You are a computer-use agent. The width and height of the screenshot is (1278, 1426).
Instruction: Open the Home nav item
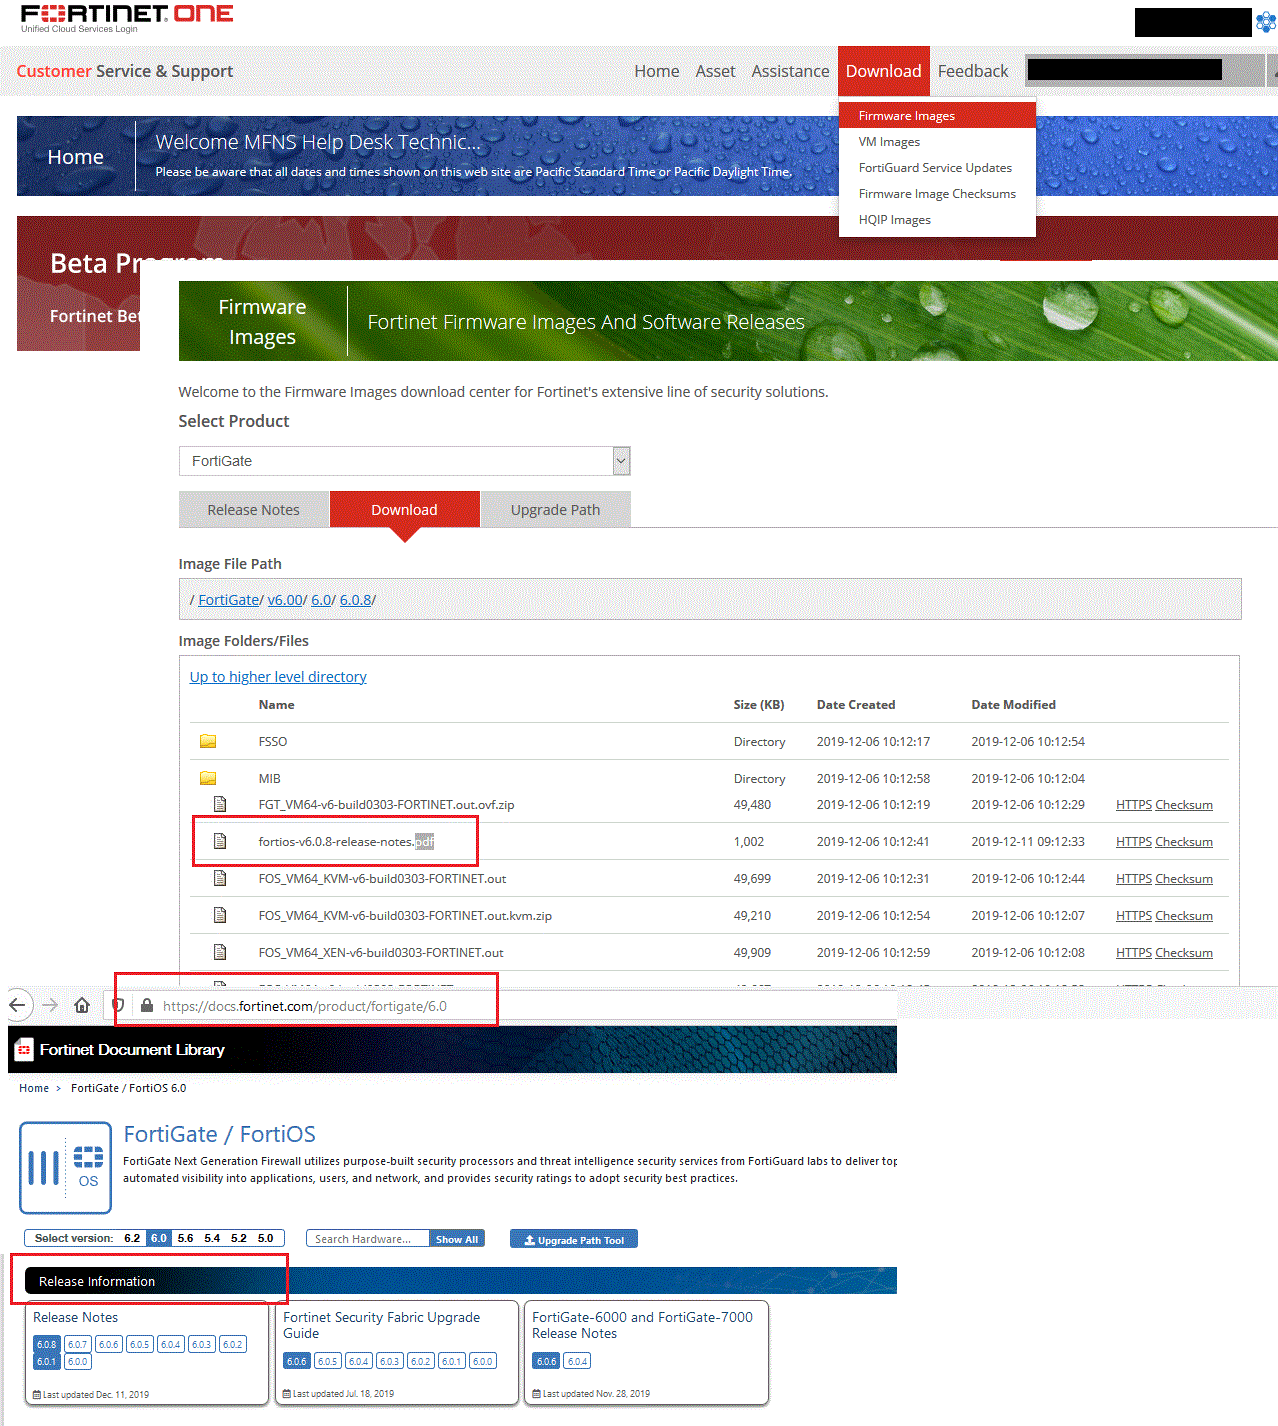coord(657,71)
